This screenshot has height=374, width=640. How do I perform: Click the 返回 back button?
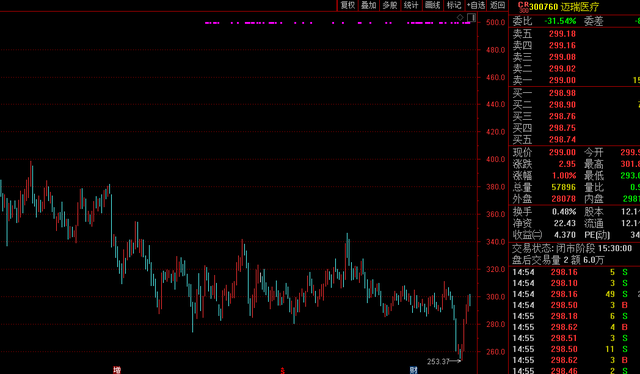[x=498, y=5]
